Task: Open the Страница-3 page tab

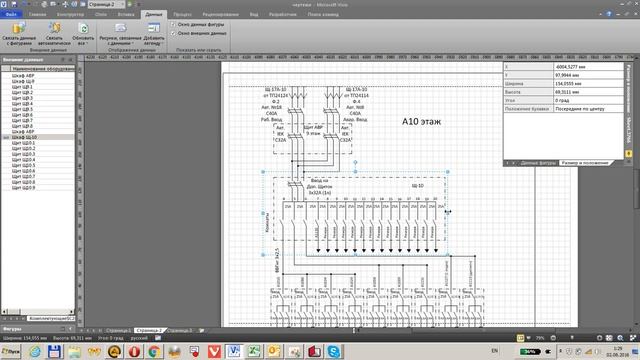Action: [x=180, y=331]
